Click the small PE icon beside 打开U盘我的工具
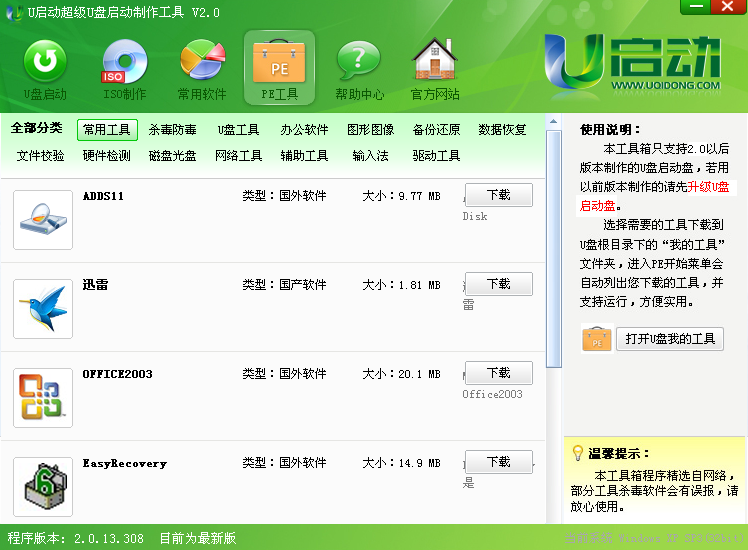 pyautogui.click(x=597, y=339)
